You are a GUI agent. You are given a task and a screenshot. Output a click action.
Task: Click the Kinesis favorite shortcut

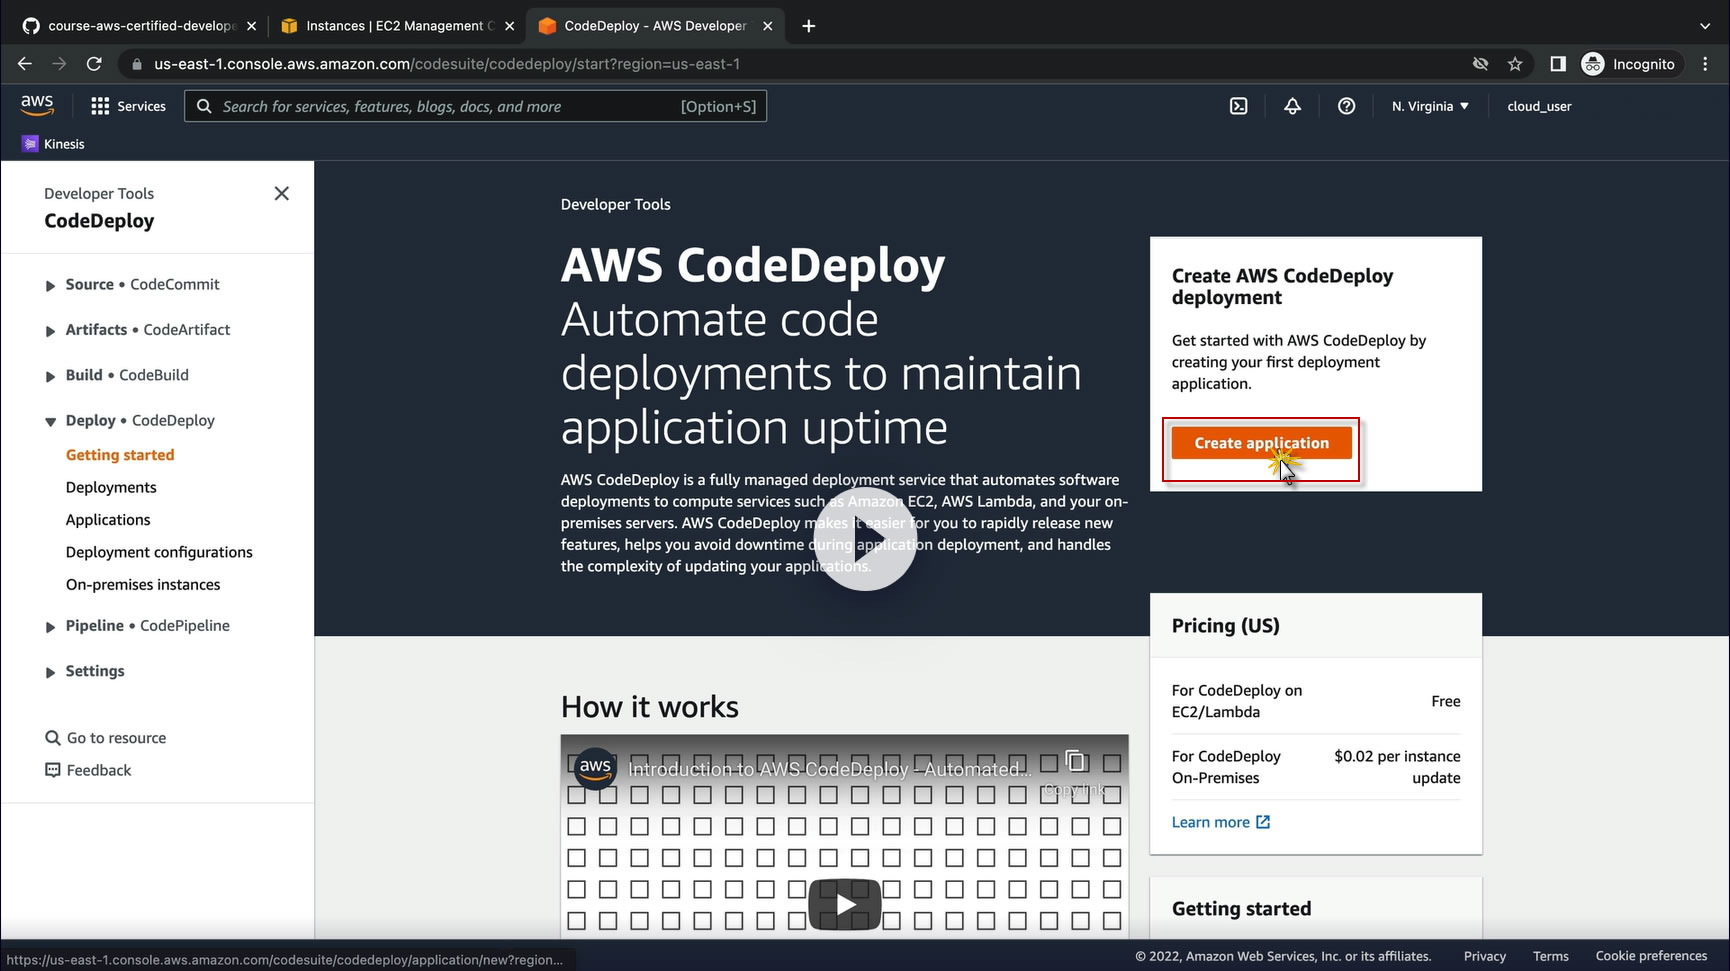54,144
